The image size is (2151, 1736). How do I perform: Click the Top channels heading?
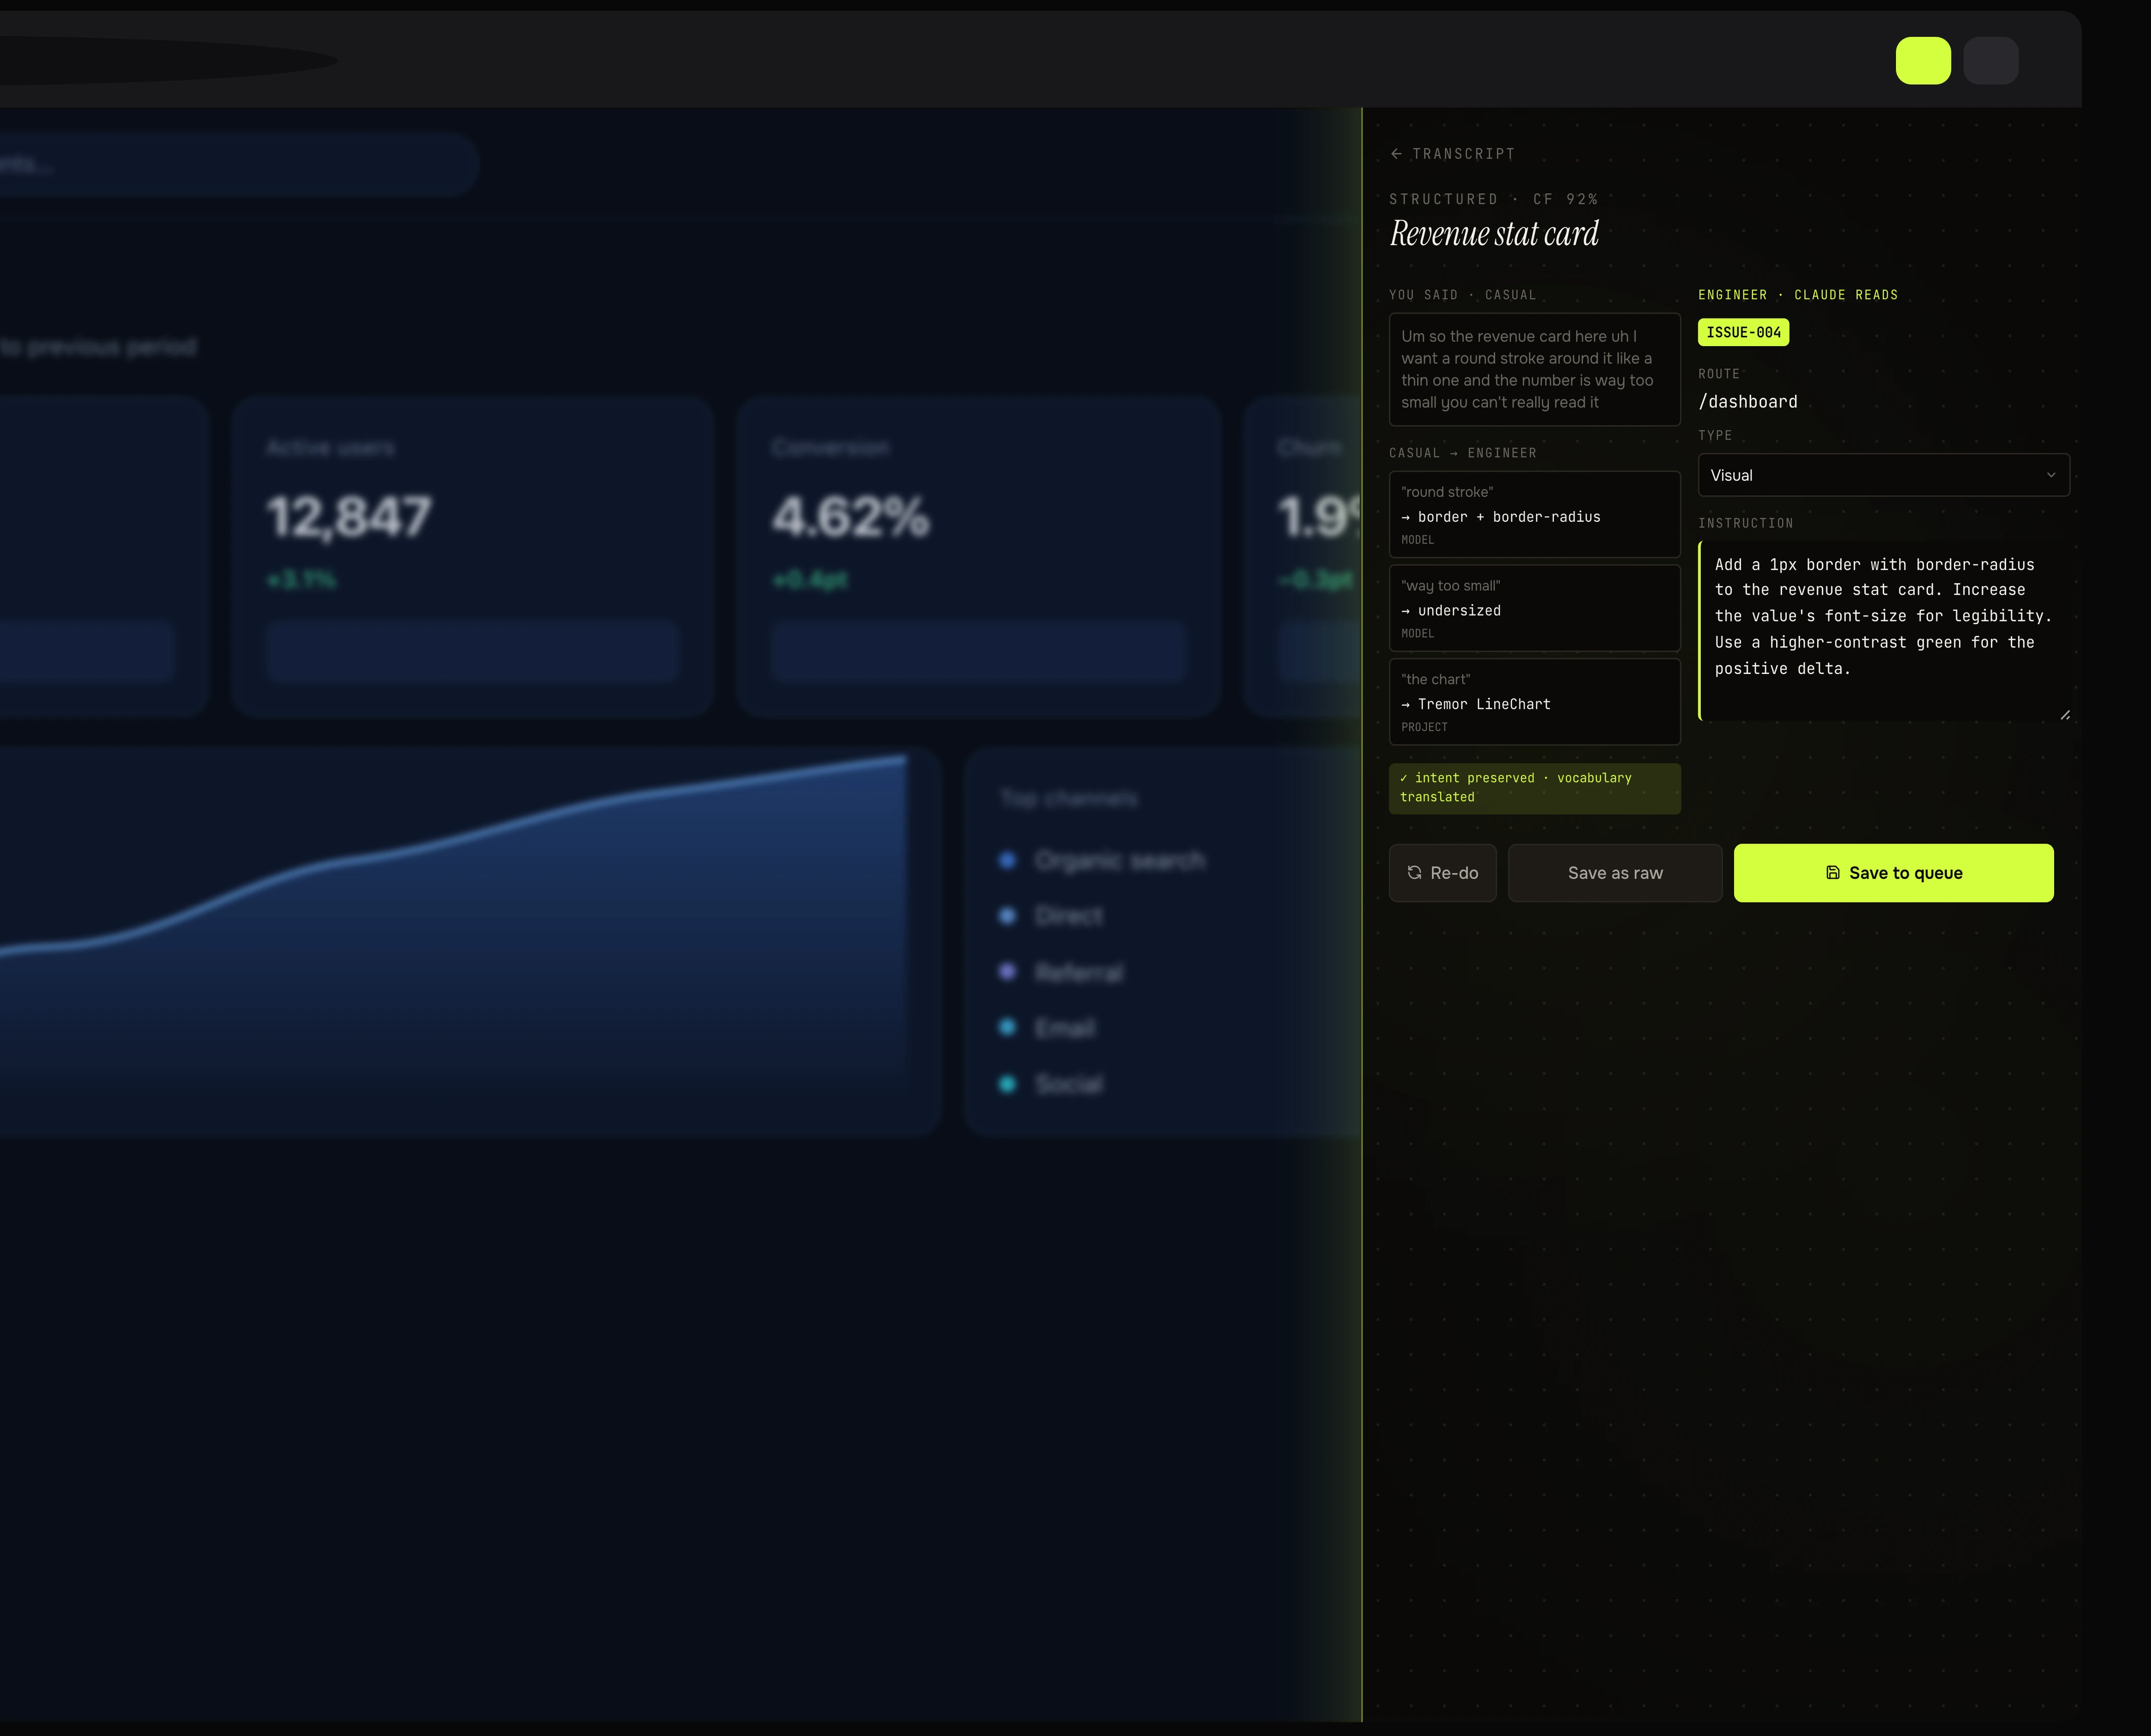(x=1069, y=799)
